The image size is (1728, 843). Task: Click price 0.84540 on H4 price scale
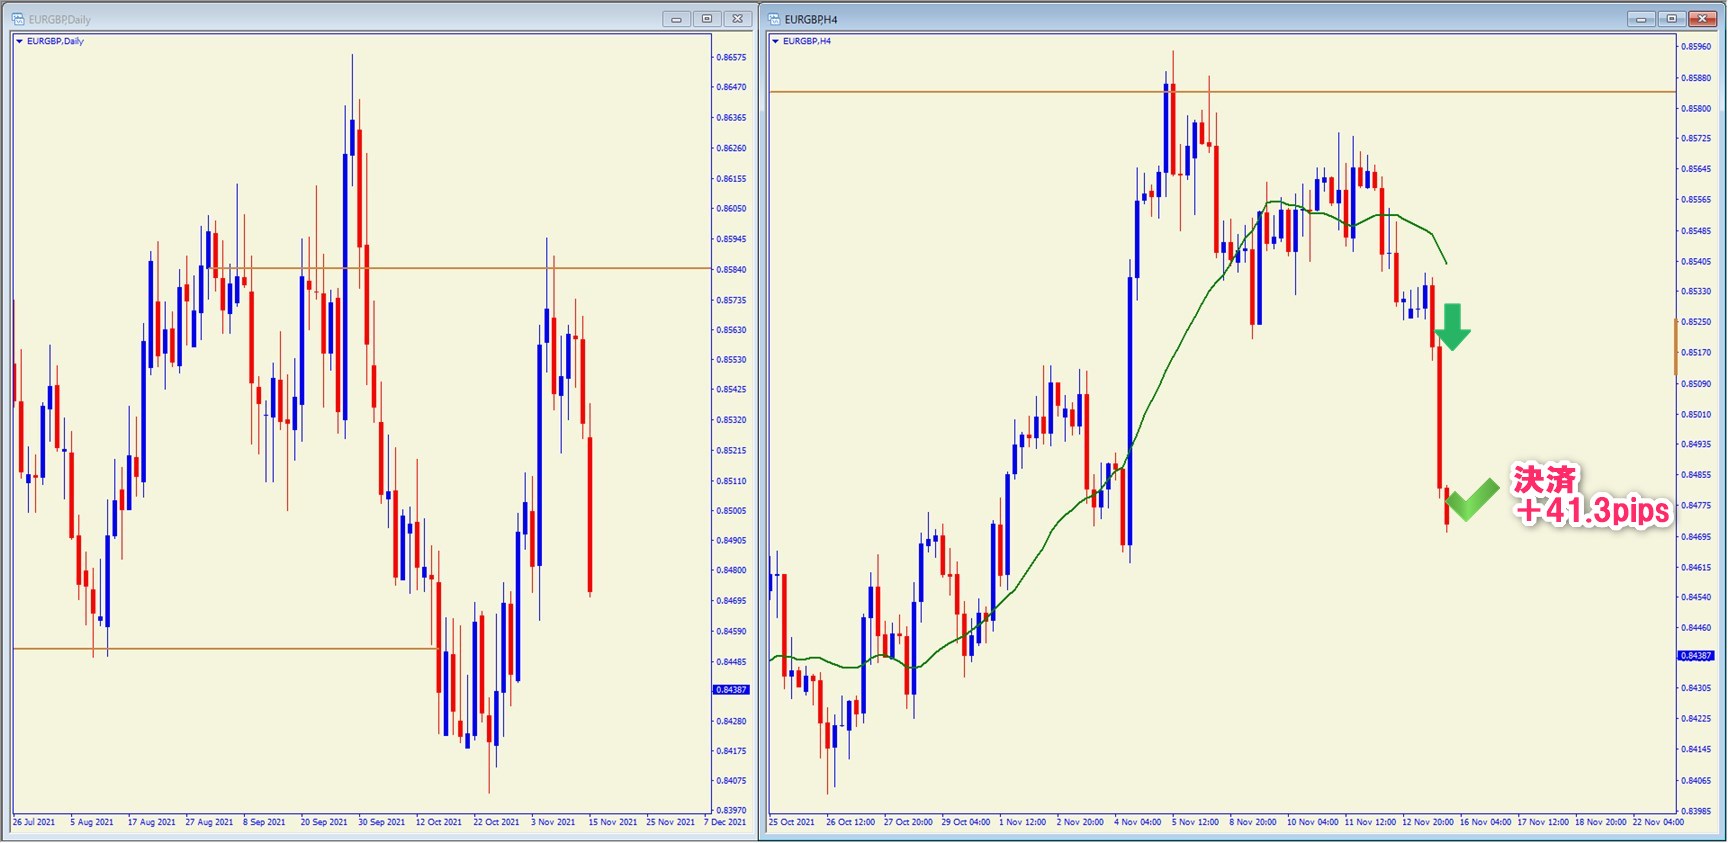1697,598
